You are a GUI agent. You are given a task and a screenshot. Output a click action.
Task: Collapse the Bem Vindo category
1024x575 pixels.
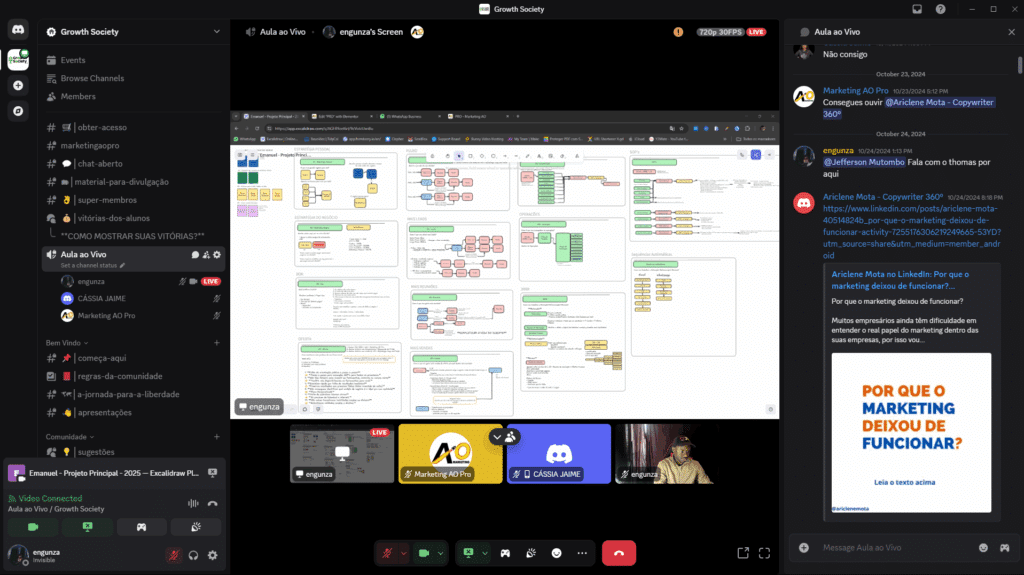tap(67, 342)
